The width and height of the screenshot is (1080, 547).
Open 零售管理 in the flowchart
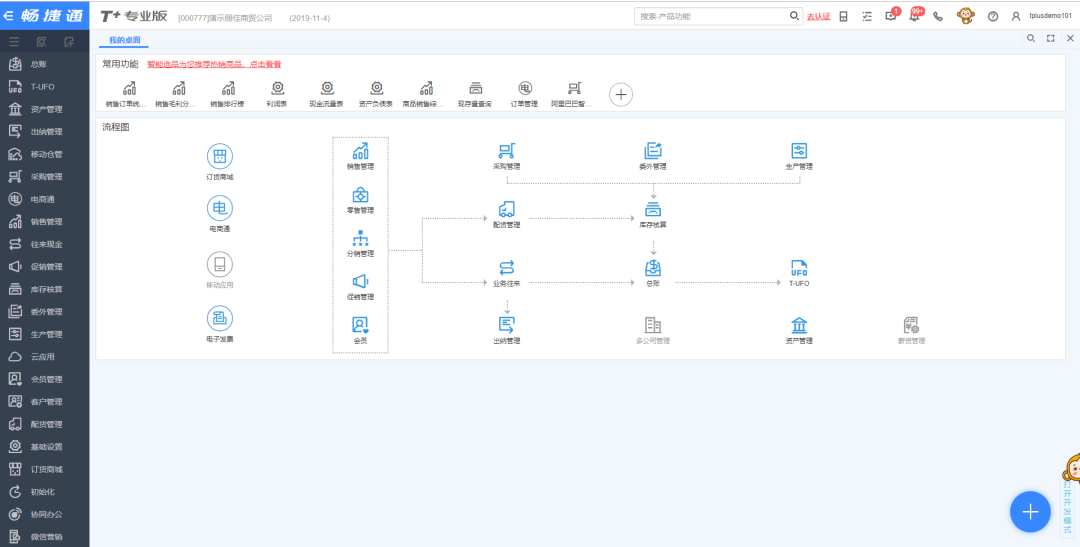(360, 200)
